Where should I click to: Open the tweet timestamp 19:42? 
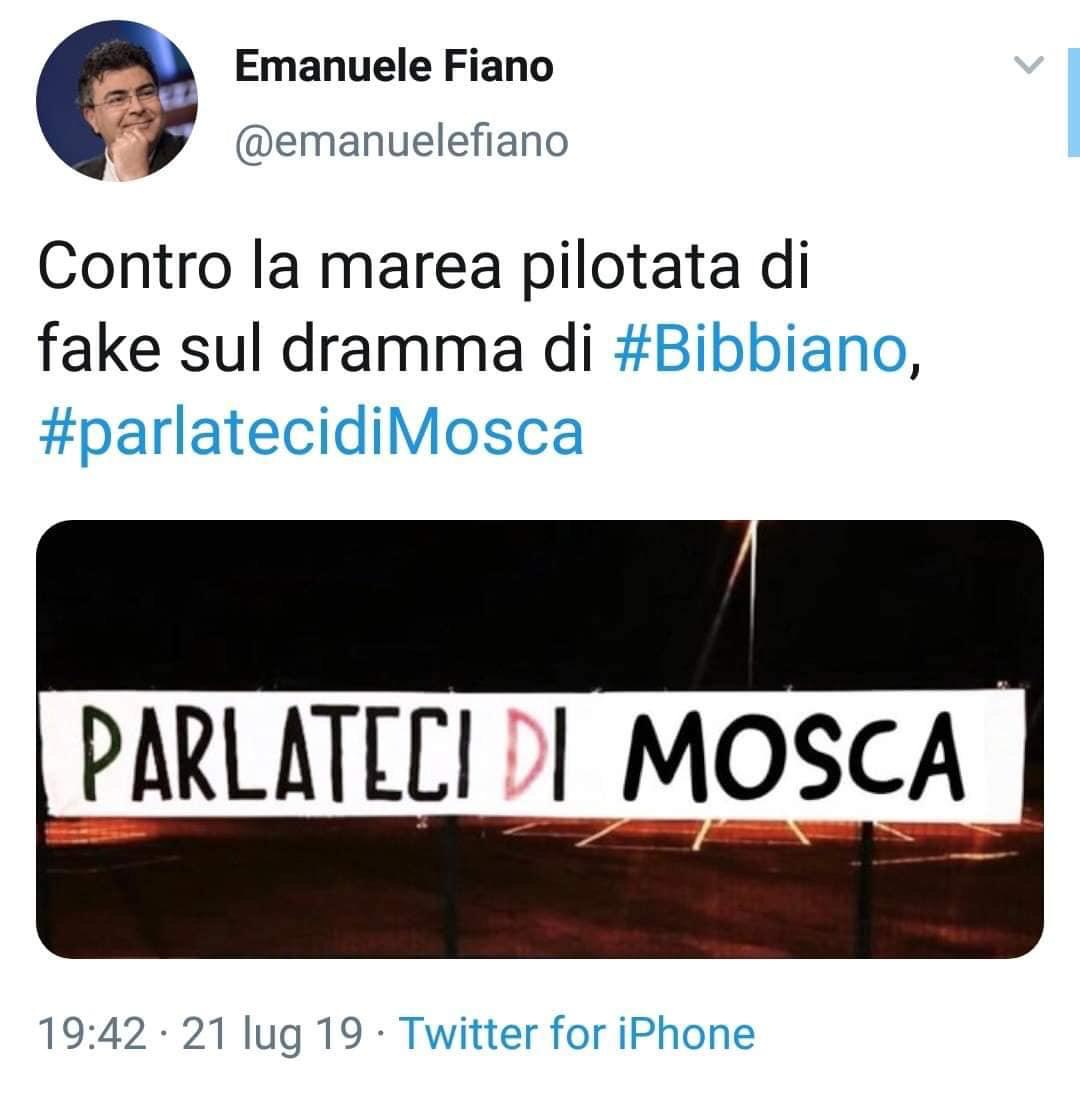pos(92,1032)
